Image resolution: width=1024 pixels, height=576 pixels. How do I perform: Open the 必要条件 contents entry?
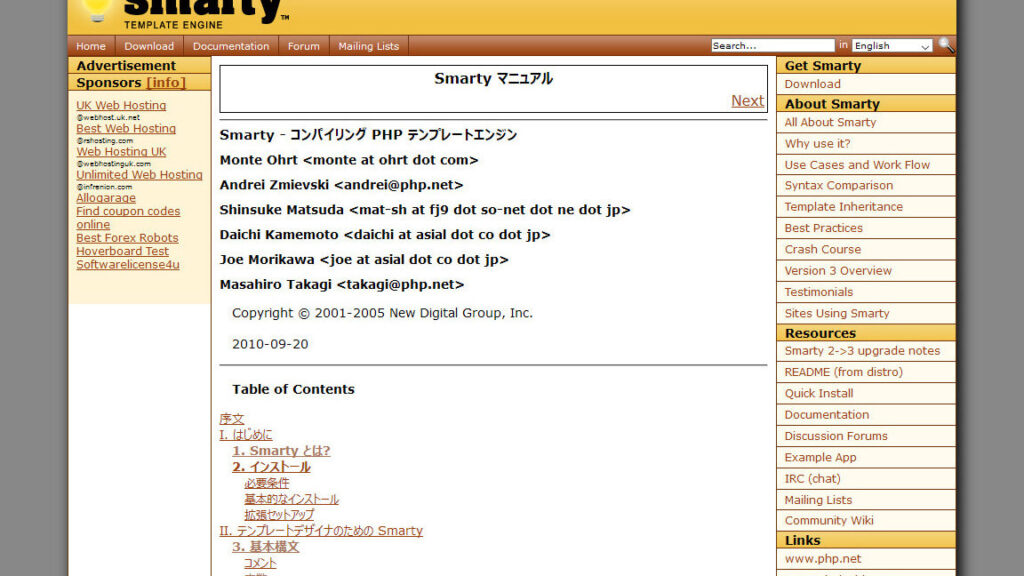(266, 483)
